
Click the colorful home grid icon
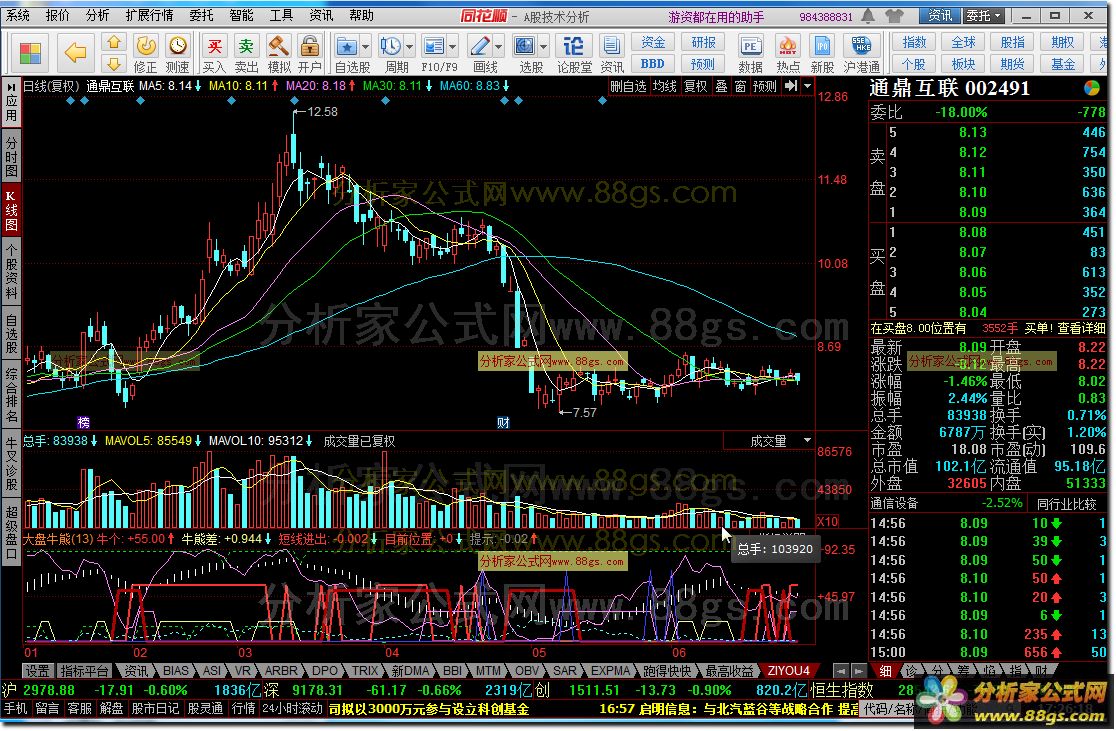tap(30, 53)
